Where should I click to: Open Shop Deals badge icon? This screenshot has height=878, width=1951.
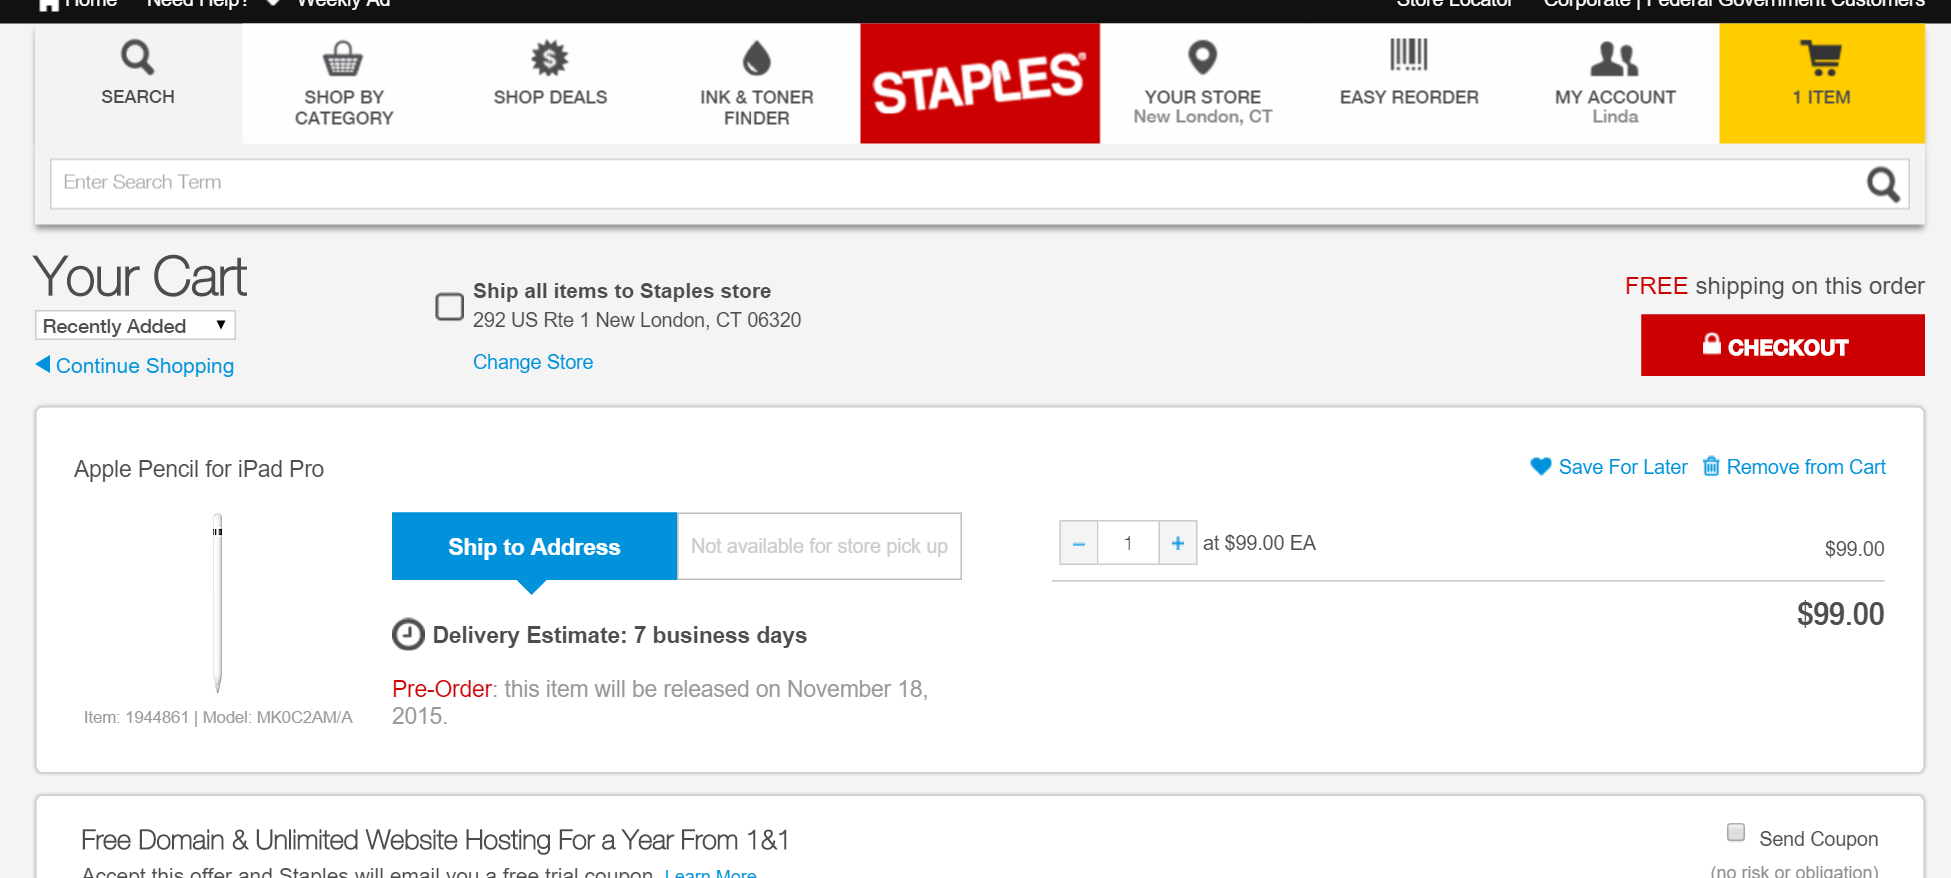click(549, 58)
